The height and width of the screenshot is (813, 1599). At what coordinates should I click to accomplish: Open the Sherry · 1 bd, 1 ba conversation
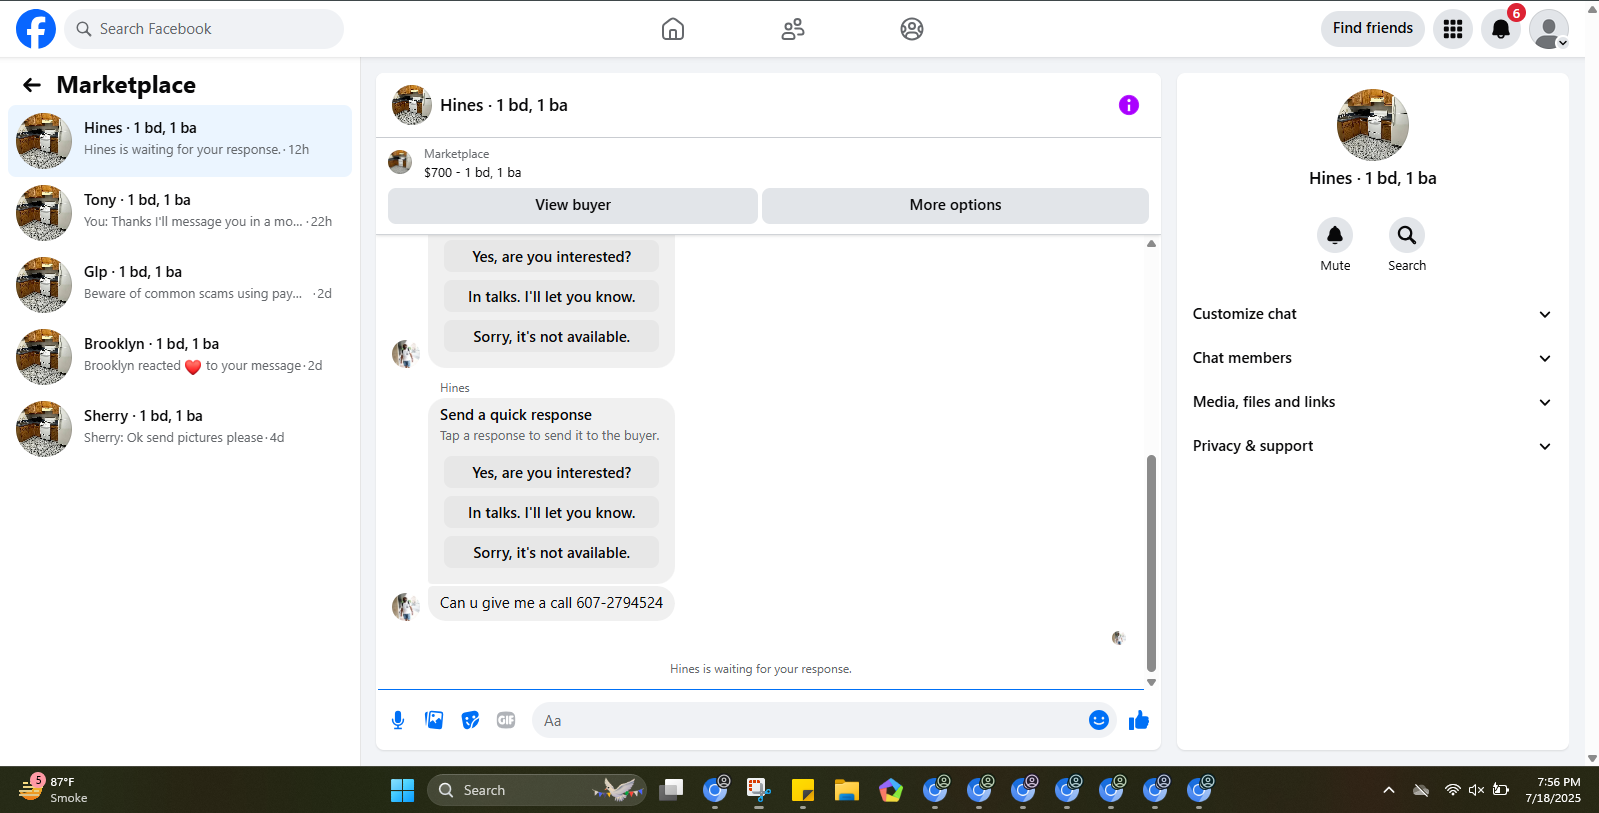click(180, 429)
